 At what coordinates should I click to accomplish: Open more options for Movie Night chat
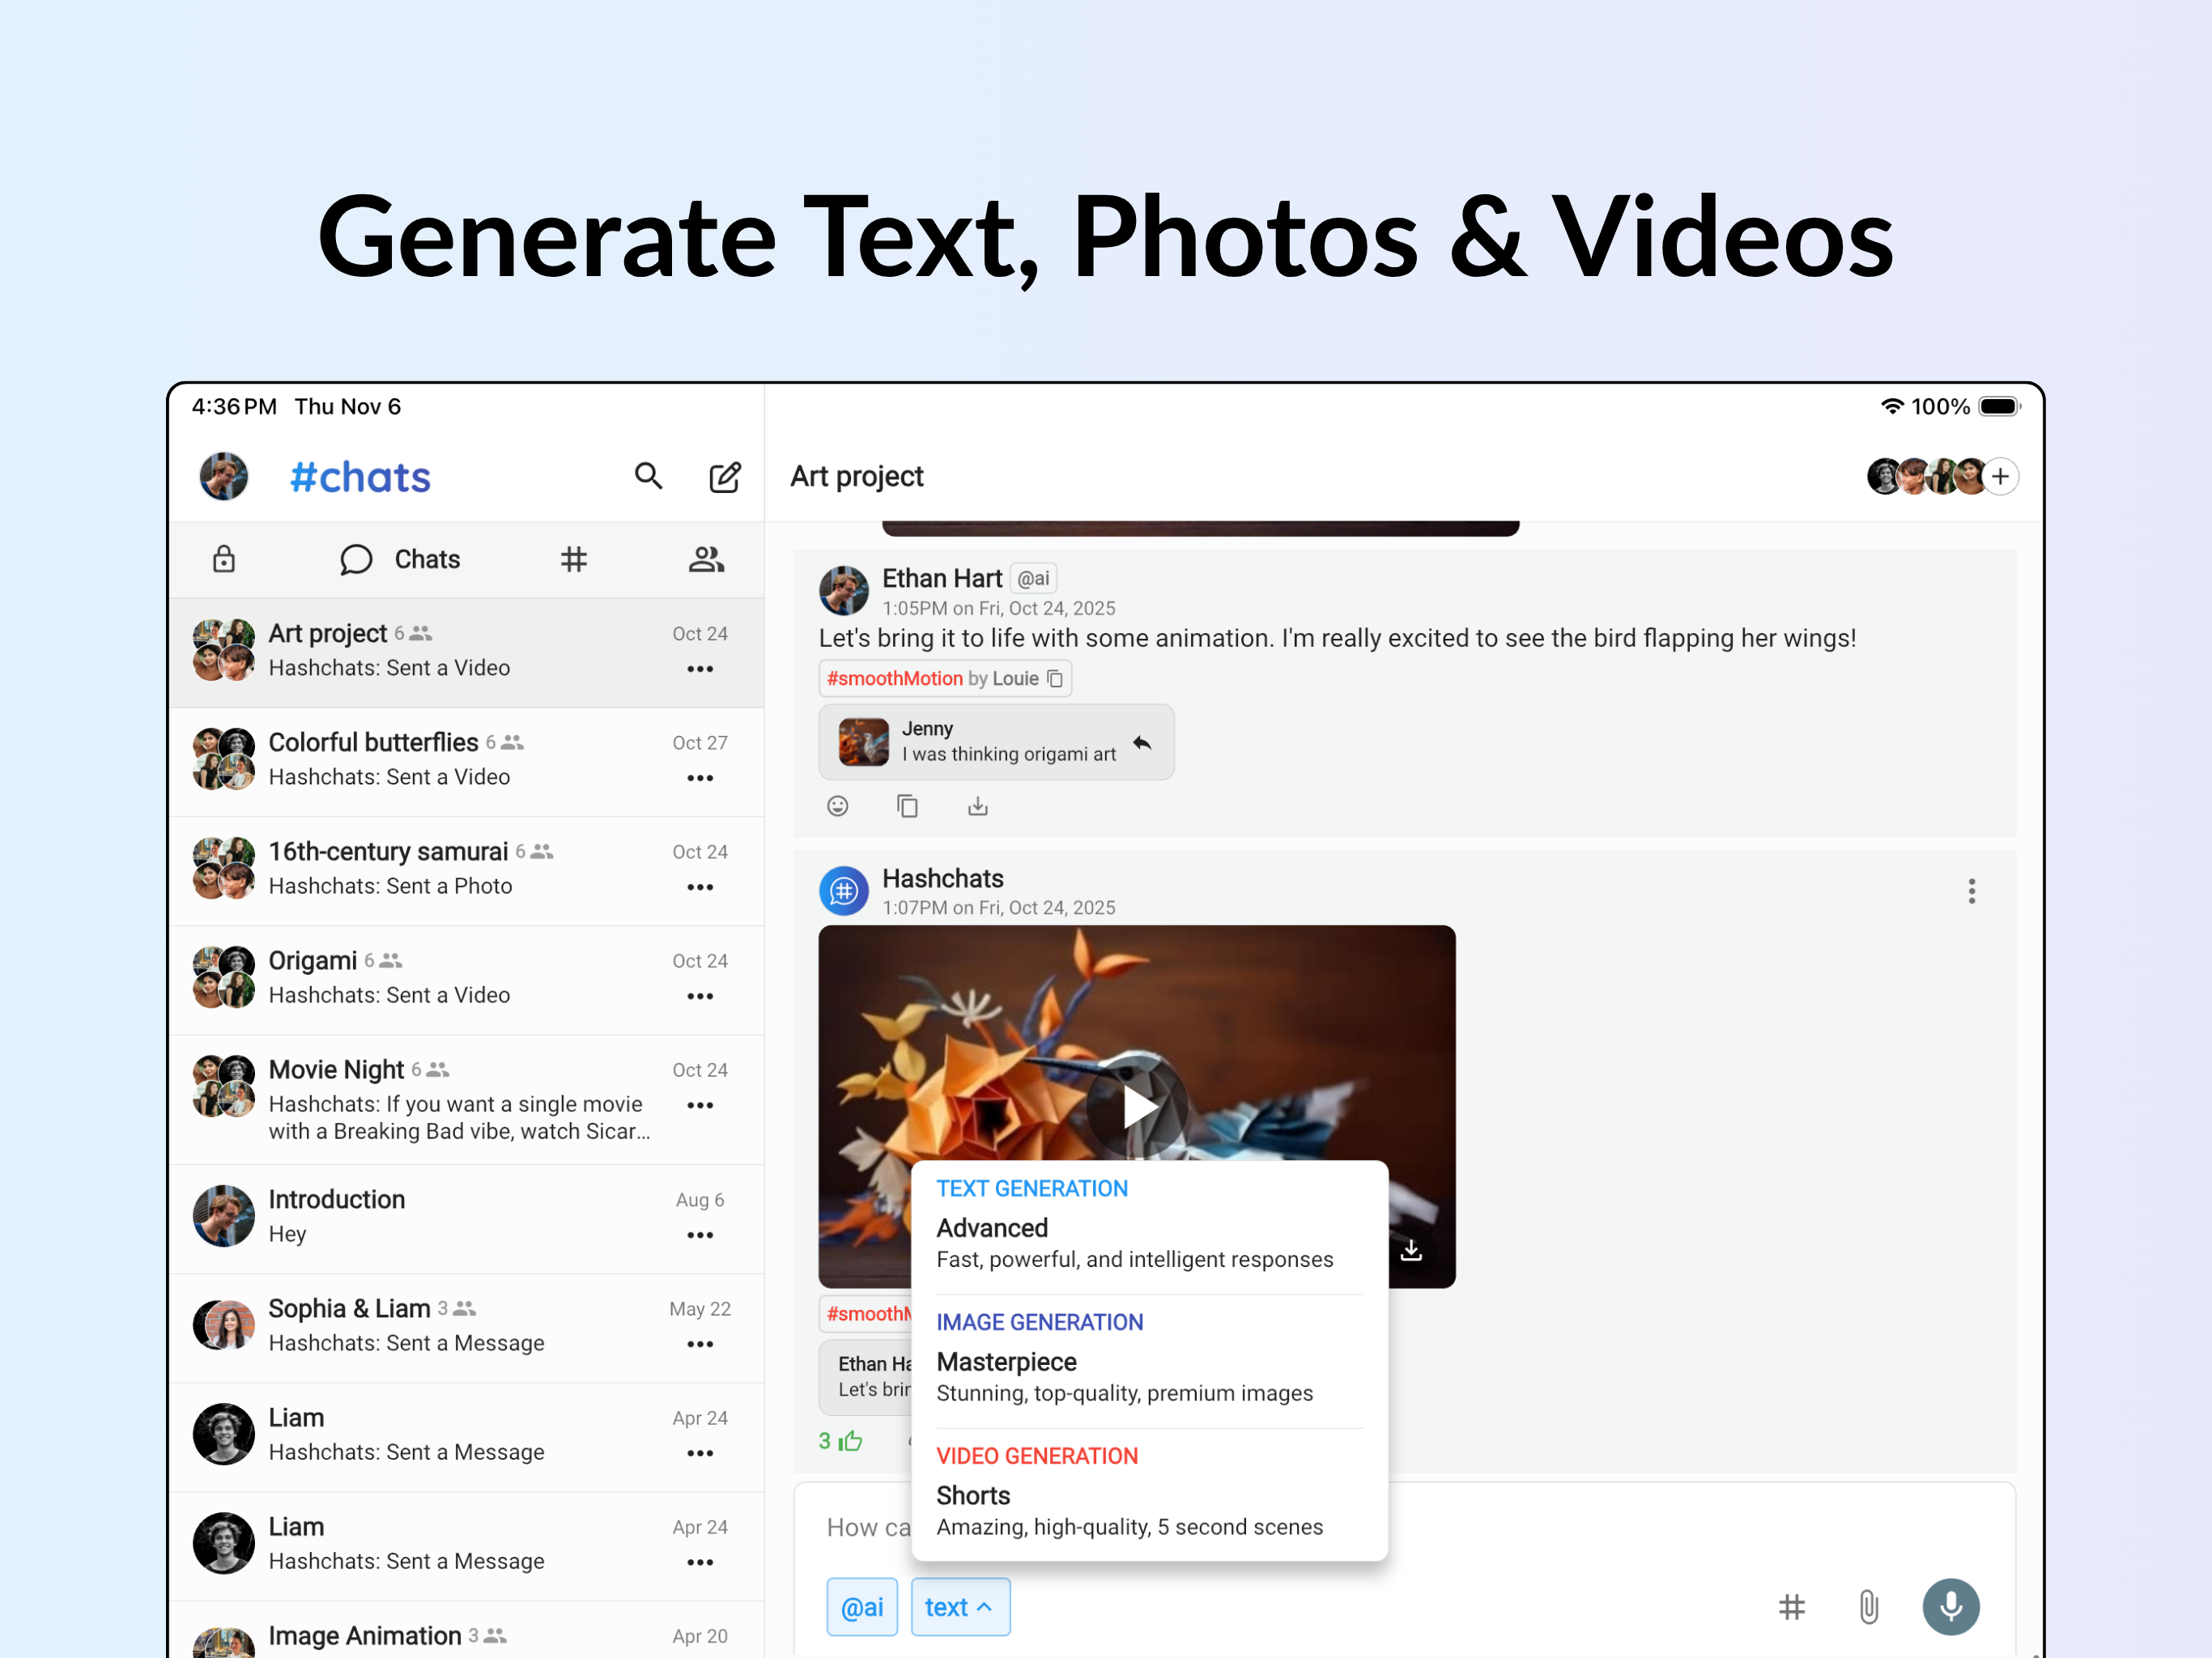(x=700, y=1105)
